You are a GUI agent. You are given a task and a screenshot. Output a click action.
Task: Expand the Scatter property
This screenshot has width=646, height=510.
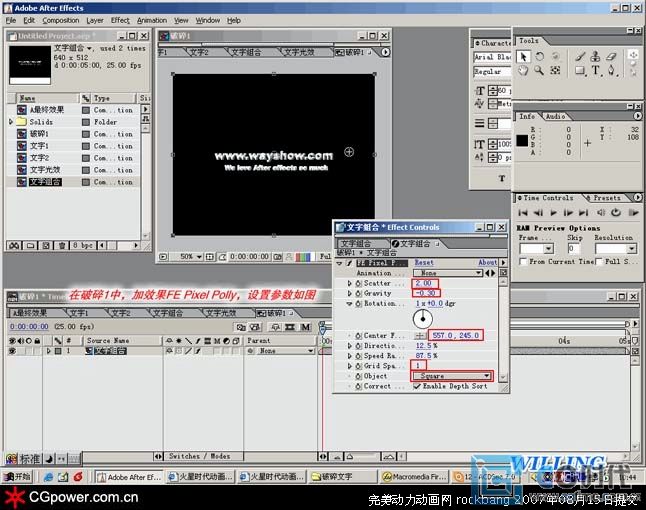click(x=350, y=283)
